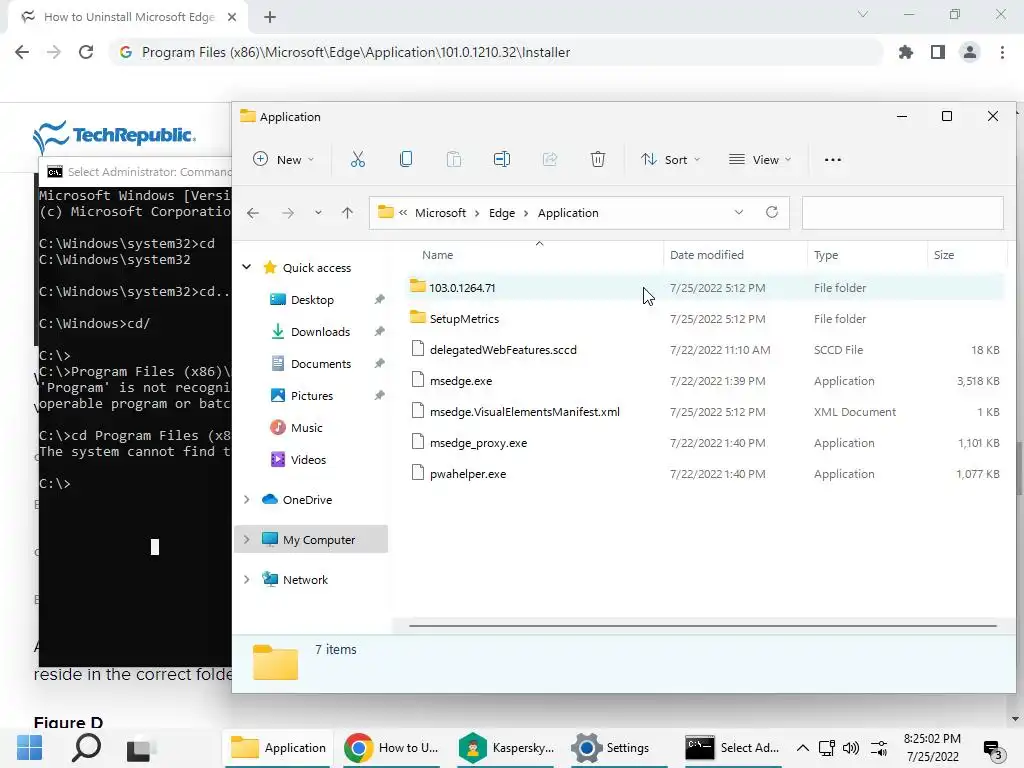Switch to Chrome How to U... taskbar item

click(x=391, y=748)
